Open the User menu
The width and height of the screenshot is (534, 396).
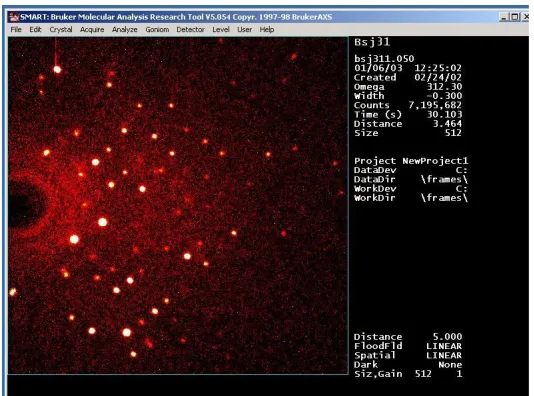(x=245, y=30)
